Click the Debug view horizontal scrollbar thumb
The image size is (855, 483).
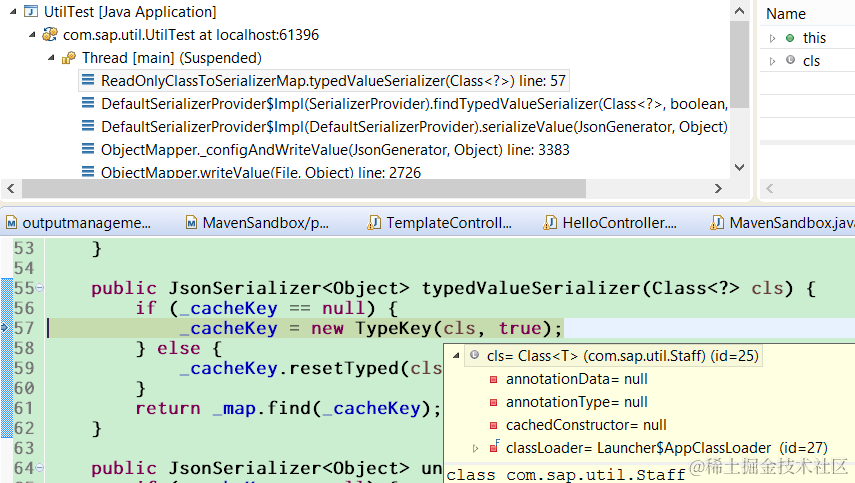304,189
